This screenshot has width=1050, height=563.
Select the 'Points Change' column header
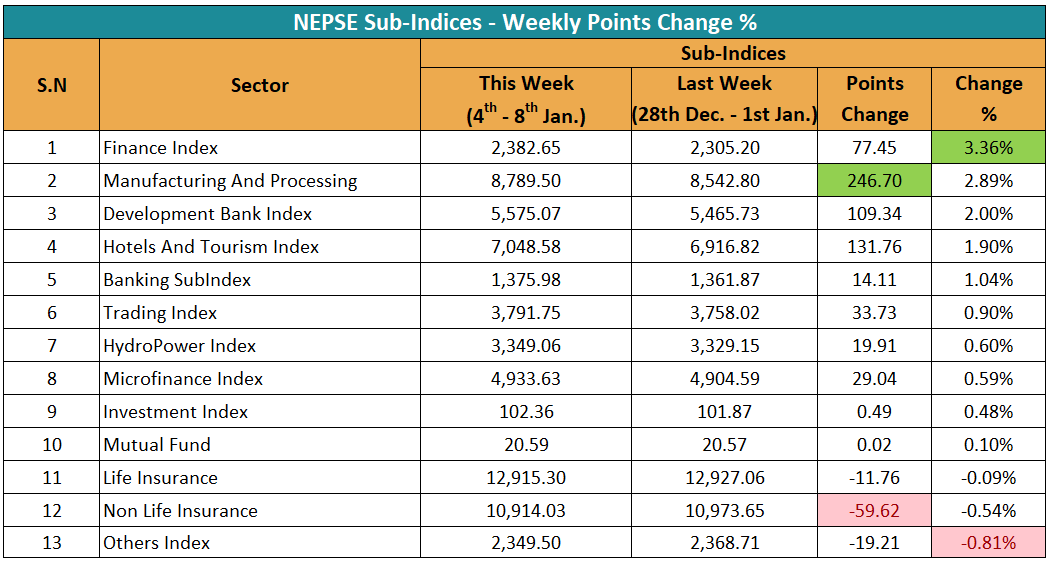874,99
